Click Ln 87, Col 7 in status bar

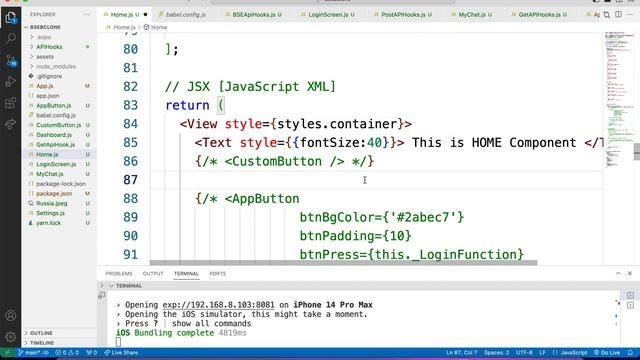pos(462,353)
